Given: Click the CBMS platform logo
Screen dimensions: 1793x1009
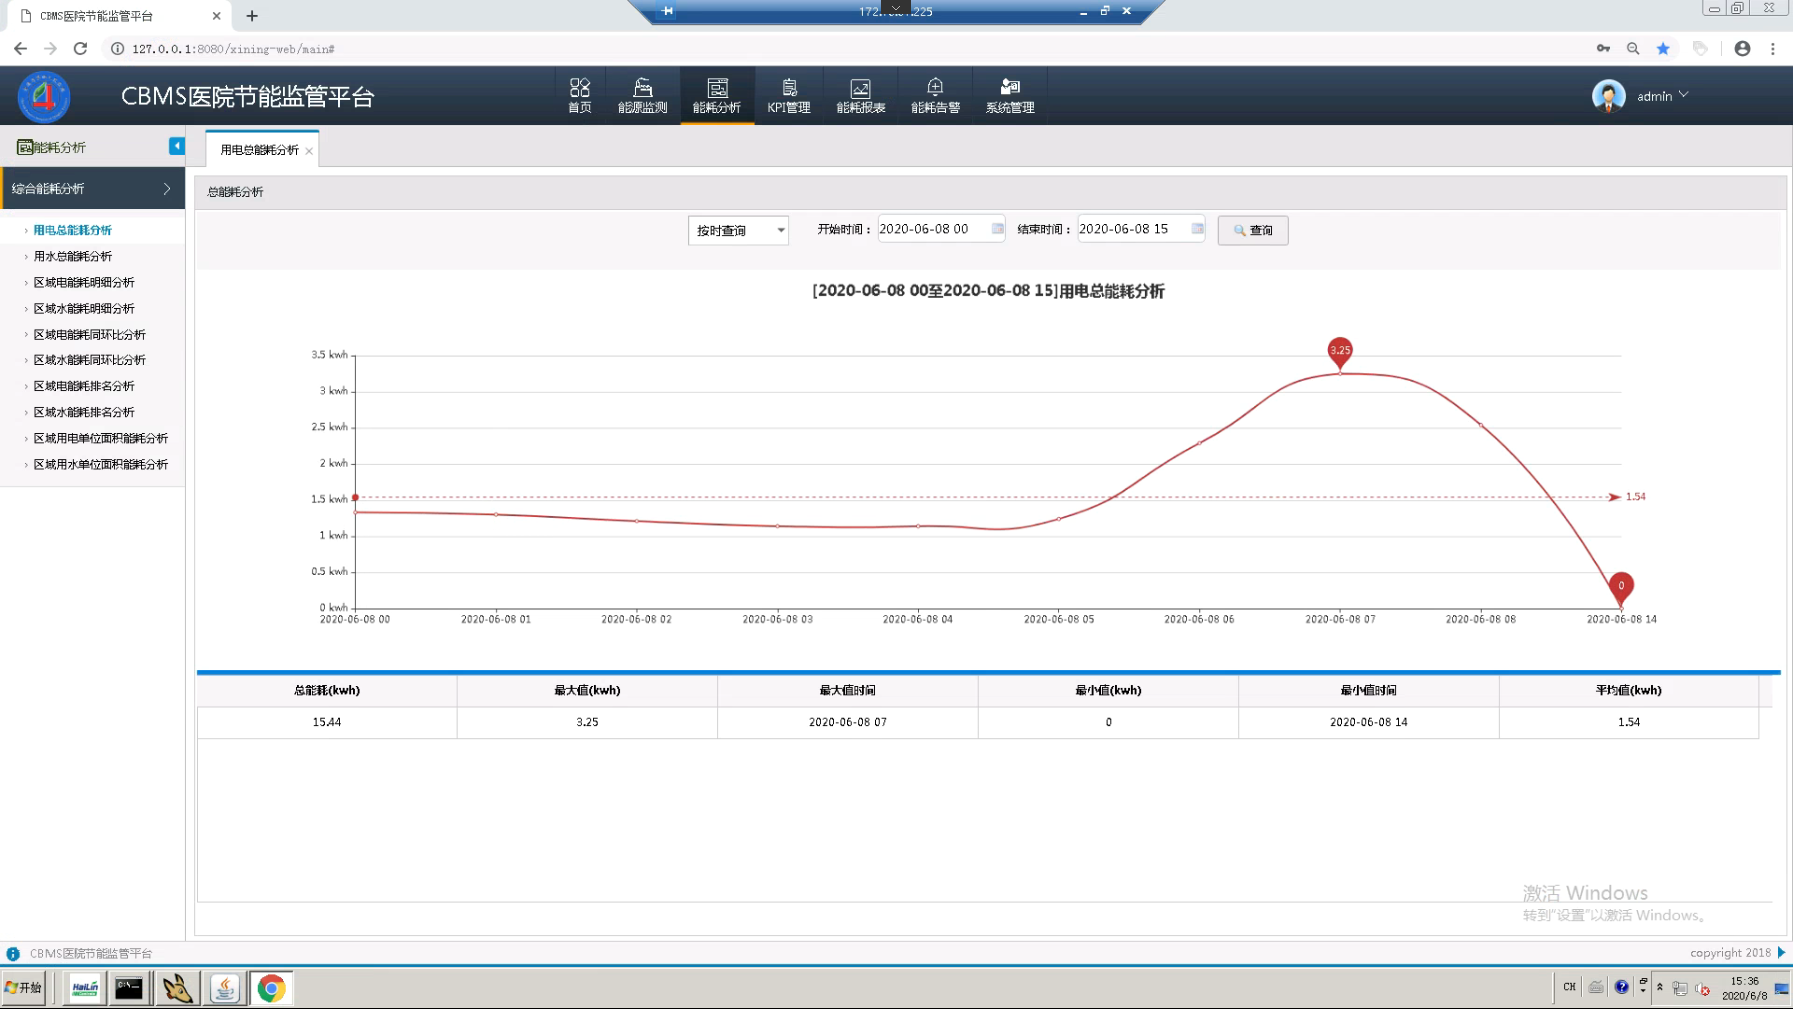Looking at the screenshot, I should pyautogui.click(x=44, y=96).
